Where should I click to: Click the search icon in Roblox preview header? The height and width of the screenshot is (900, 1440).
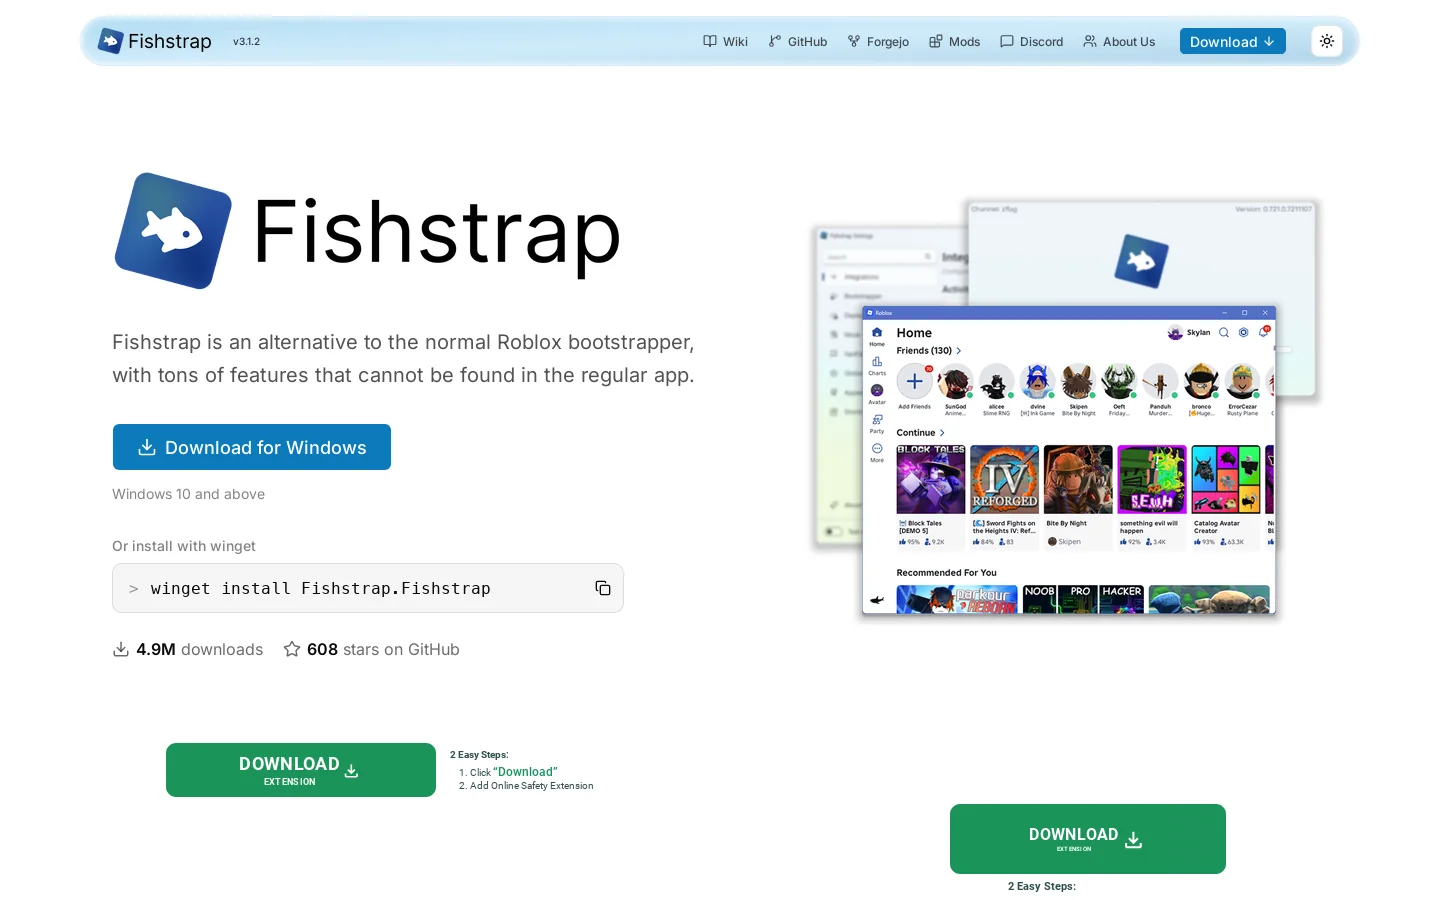1224,332
